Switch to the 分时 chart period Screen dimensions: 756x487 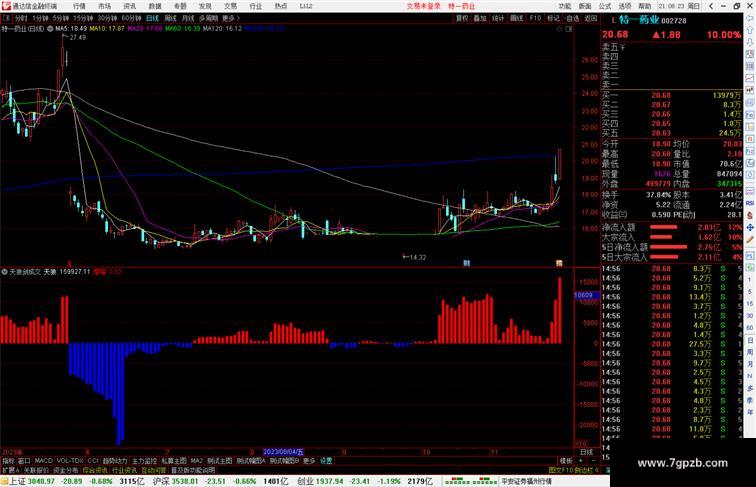[x=21, y=18]
